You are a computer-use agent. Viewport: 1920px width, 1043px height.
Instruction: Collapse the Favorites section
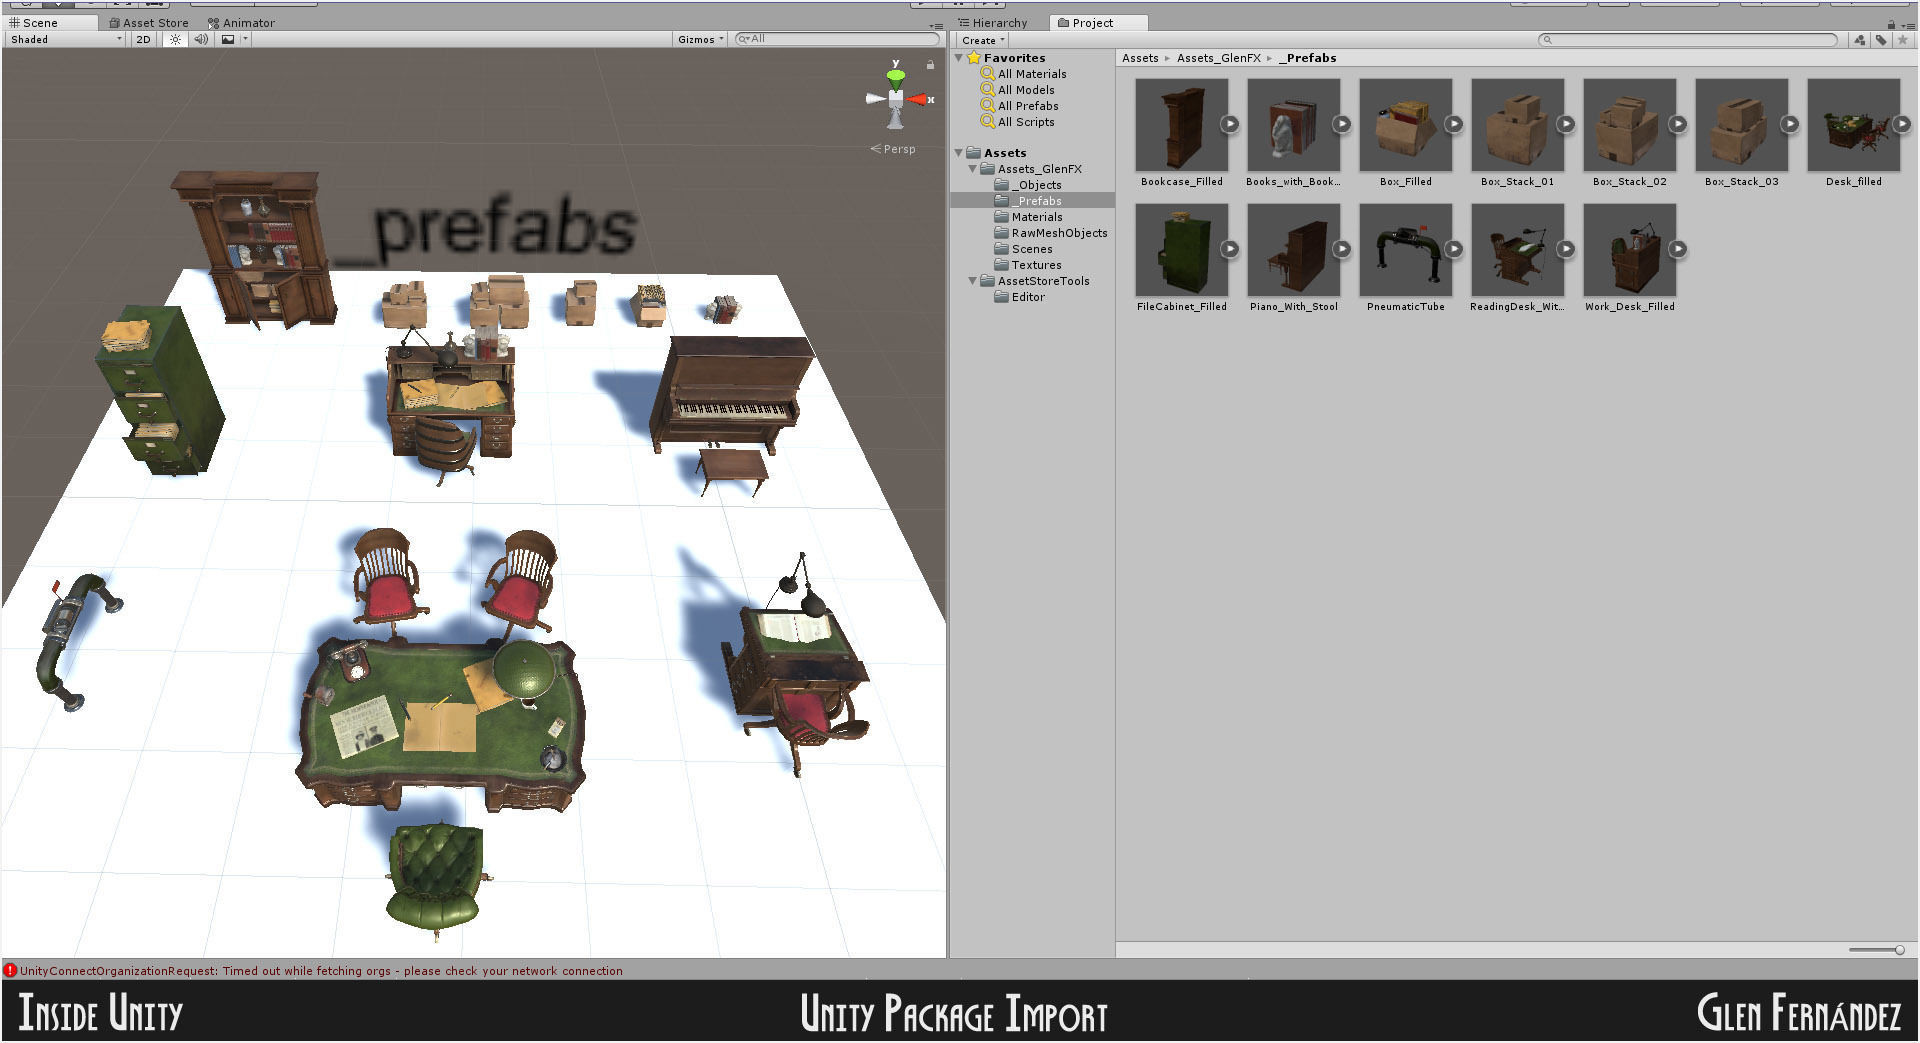click(x=960, y=58)
